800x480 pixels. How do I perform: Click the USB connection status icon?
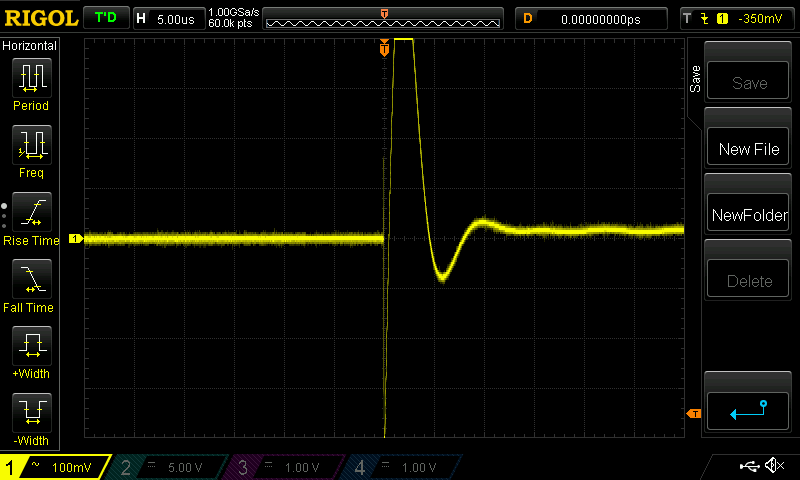coord(749,466)
